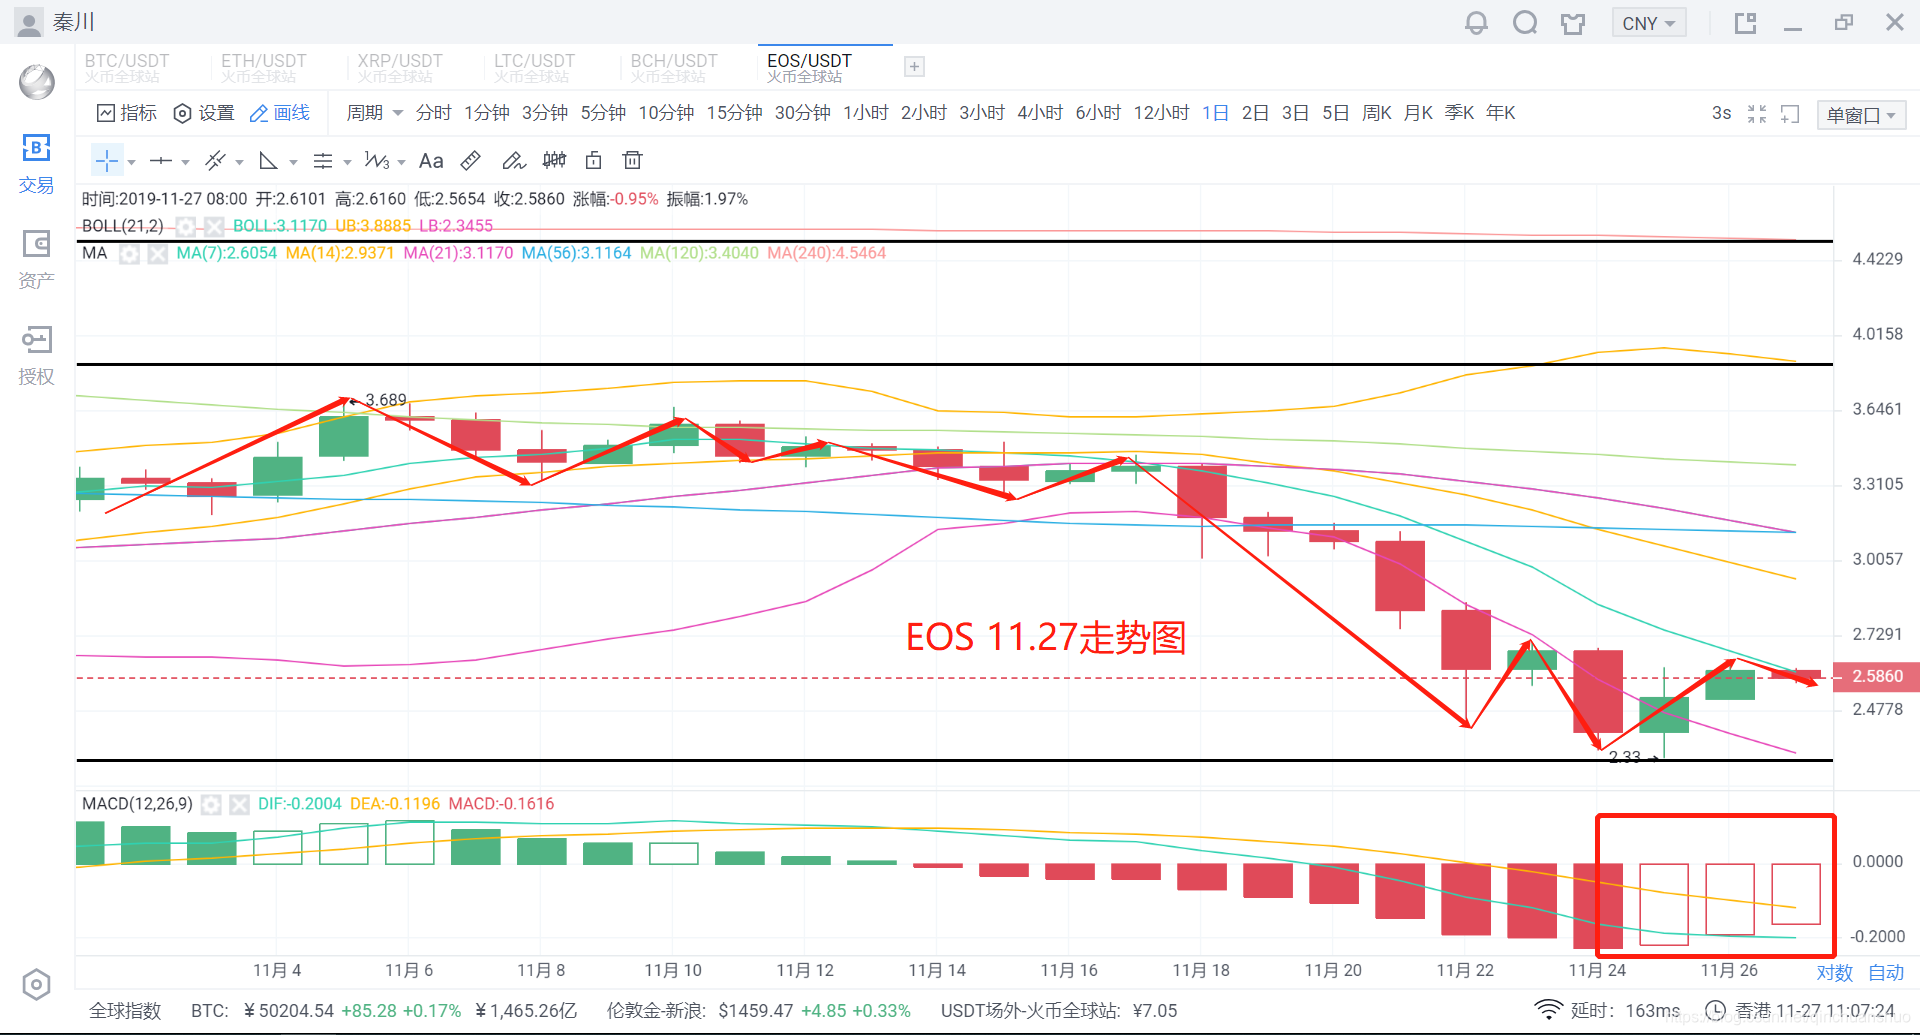Select the crosshair cursor tool
The height and width of the screenshot is (1035, 1920).
(106, 160)
